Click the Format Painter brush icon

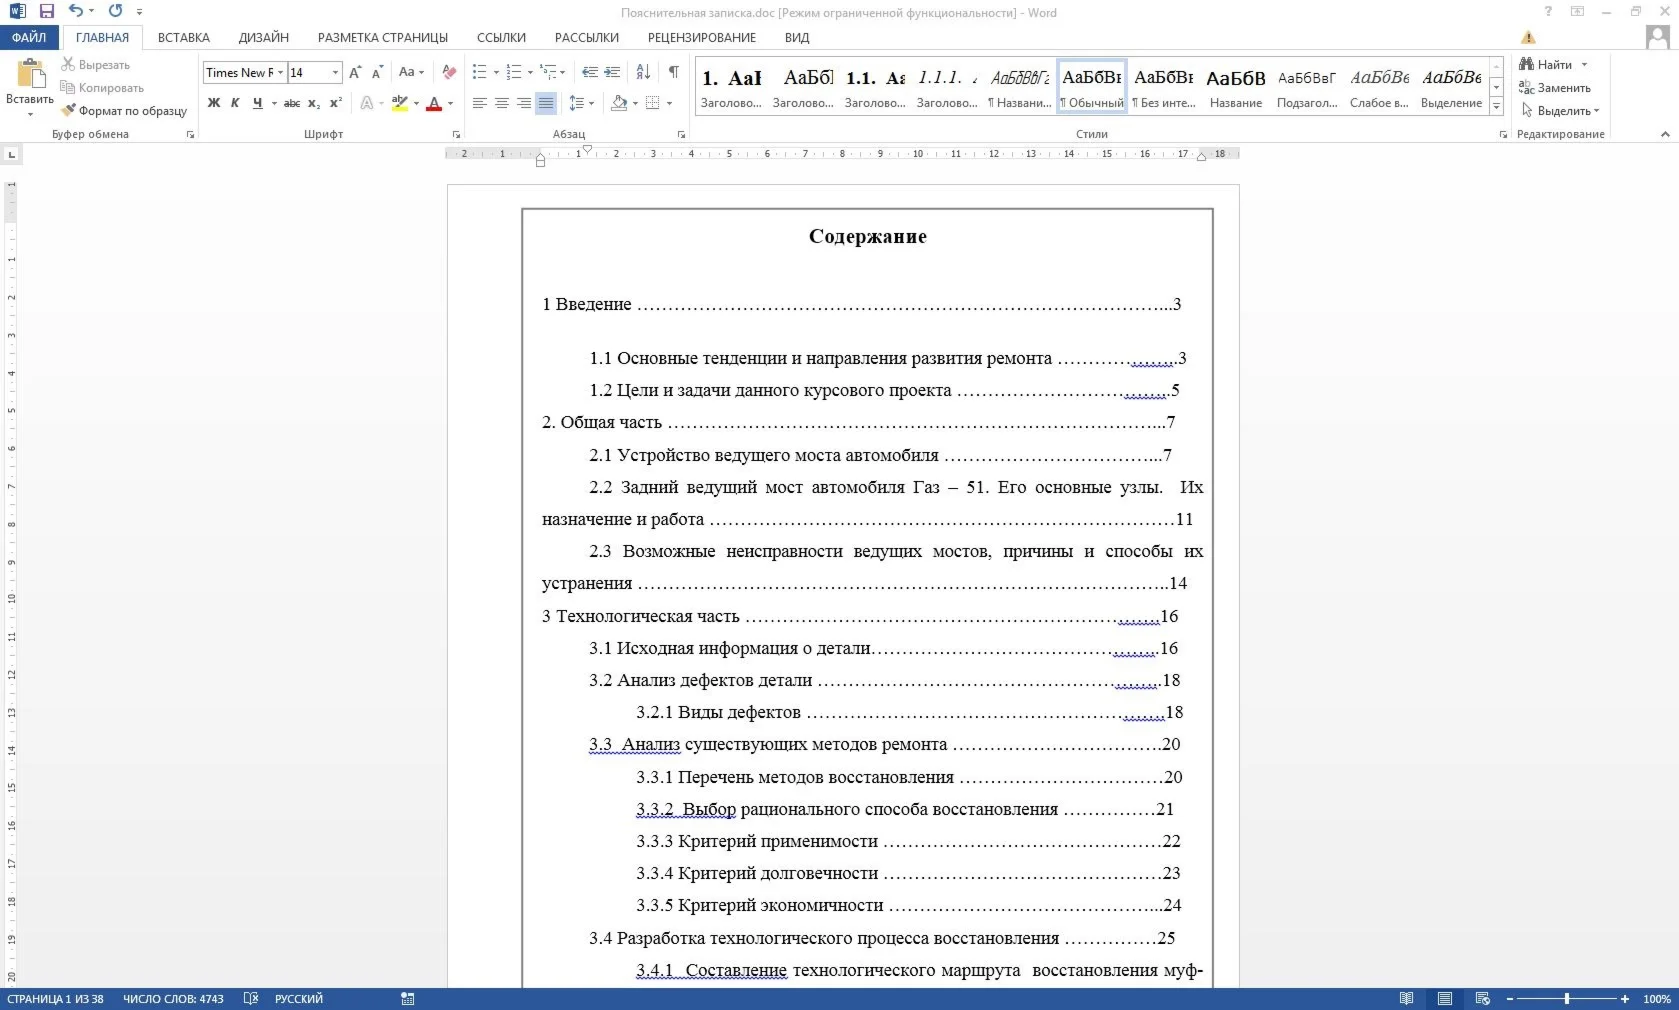tap(68, 111)
